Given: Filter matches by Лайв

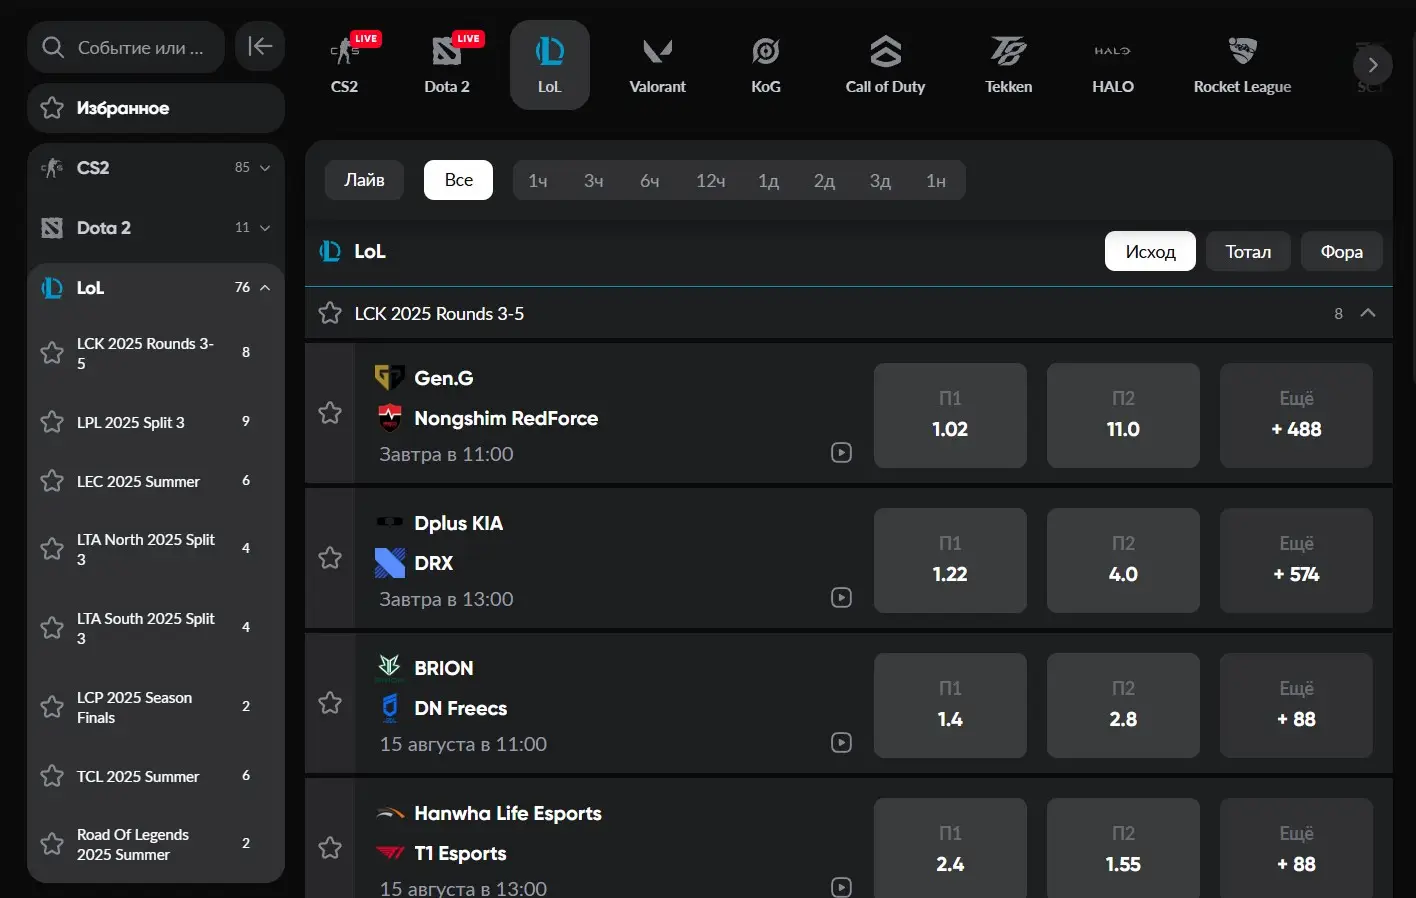Looking at the screenshot, I should [364, 180].
